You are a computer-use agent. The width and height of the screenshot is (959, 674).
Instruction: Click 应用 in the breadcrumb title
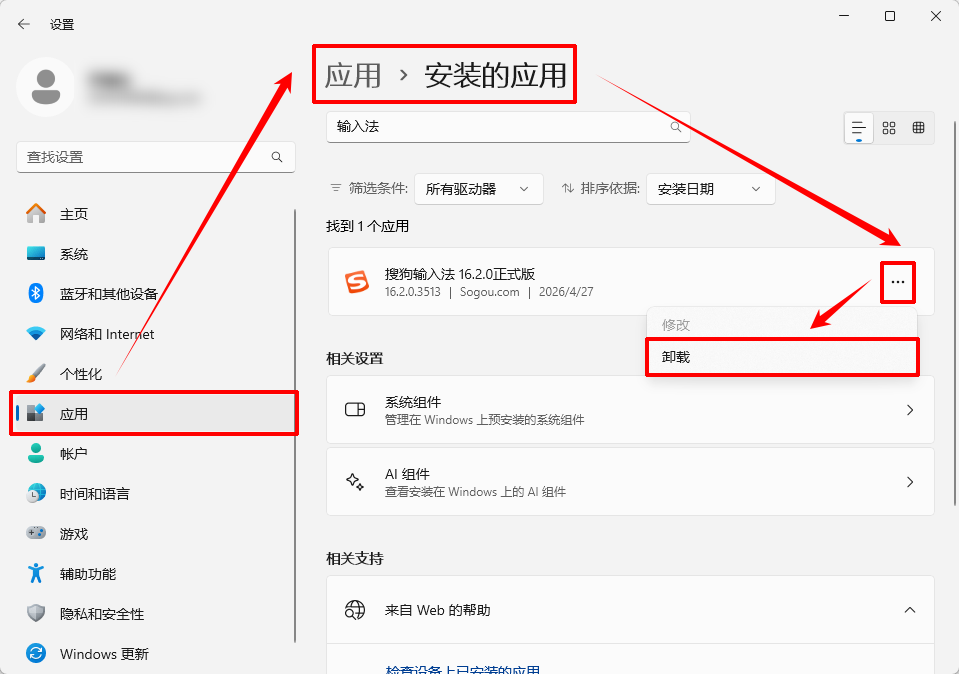353,75
